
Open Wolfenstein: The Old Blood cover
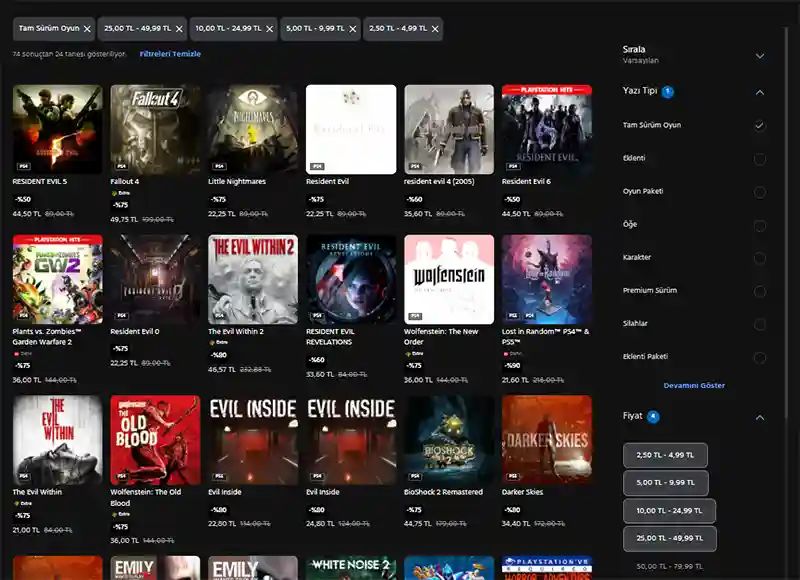point(156,440)
